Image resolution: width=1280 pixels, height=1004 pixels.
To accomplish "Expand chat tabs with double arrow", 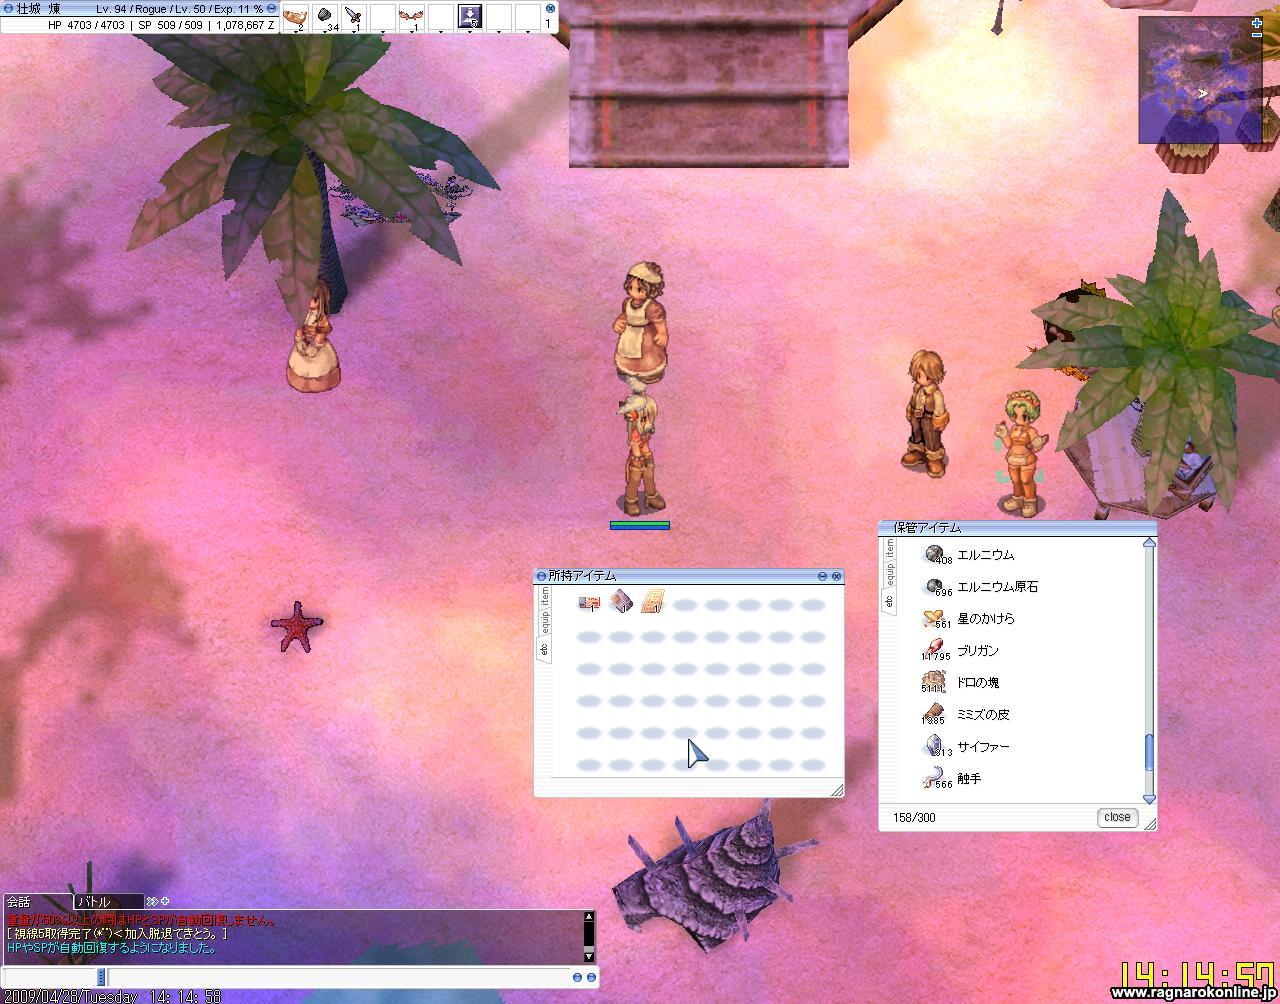I will point(152,901).
